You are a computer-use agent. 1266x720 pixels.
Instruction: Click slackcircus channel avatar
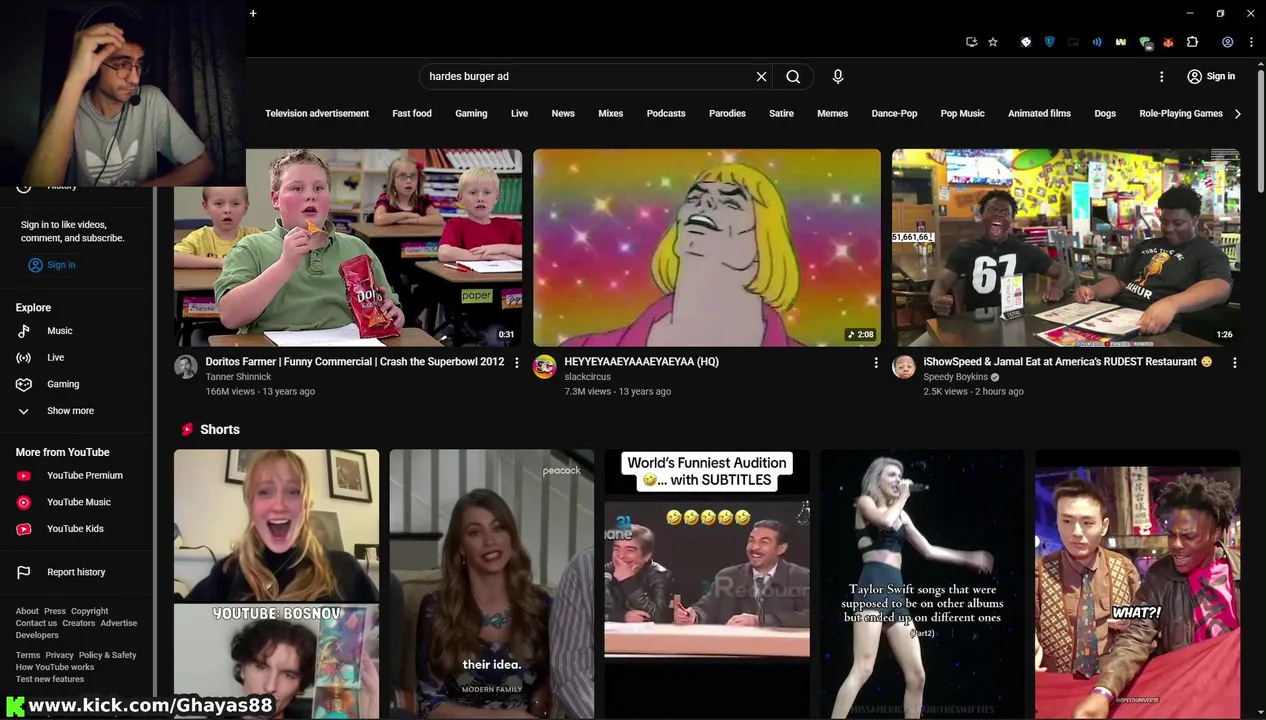point(544,366)
